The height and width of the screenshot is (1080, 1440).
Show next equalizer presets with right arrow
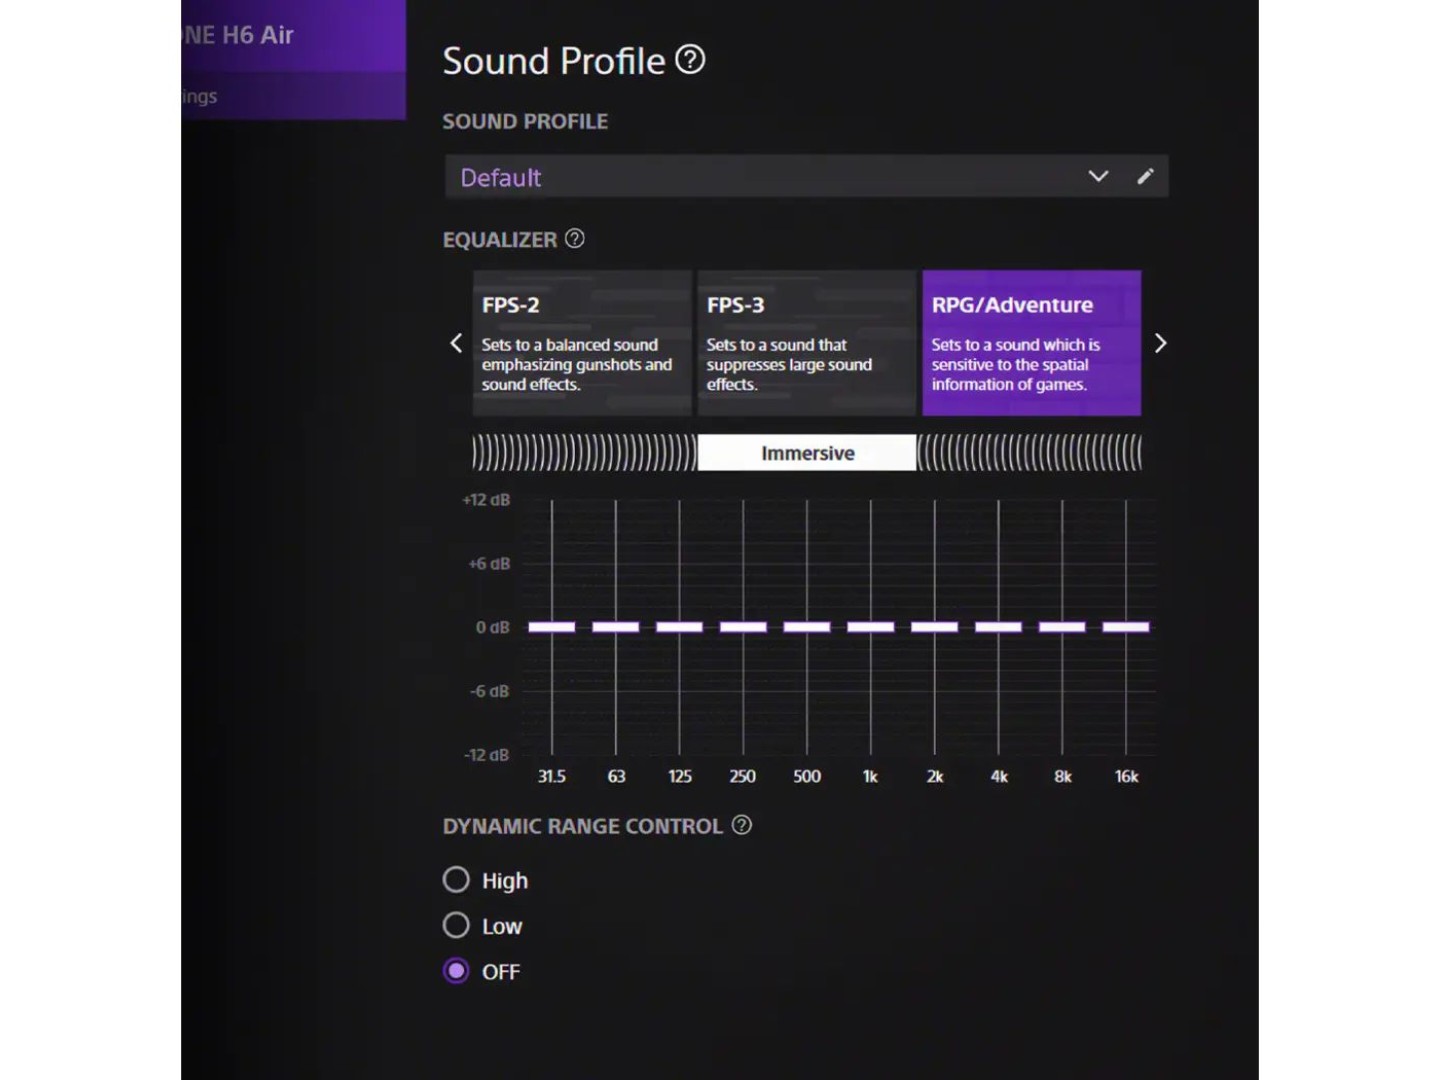1160,343
